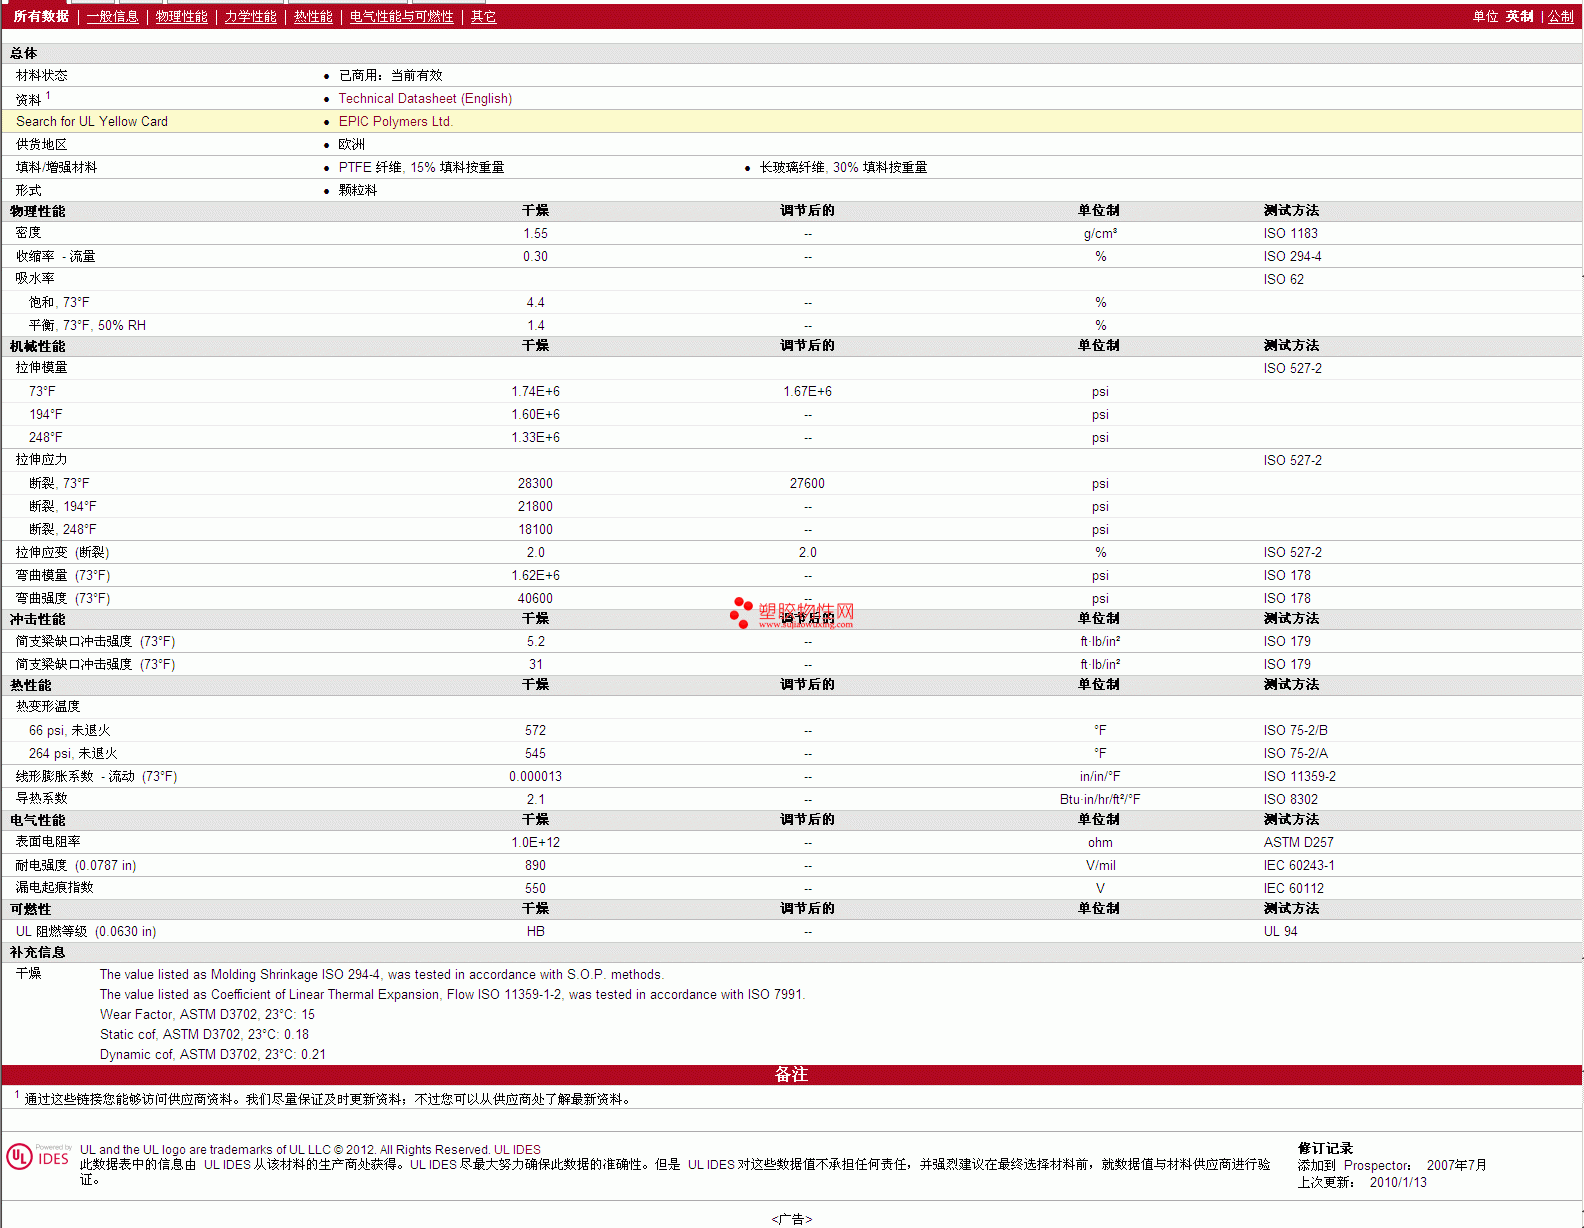Select thermal conductivity value 2.1
The width and height of the screenshot is (1584, 1228).
(x=535, y=799)
